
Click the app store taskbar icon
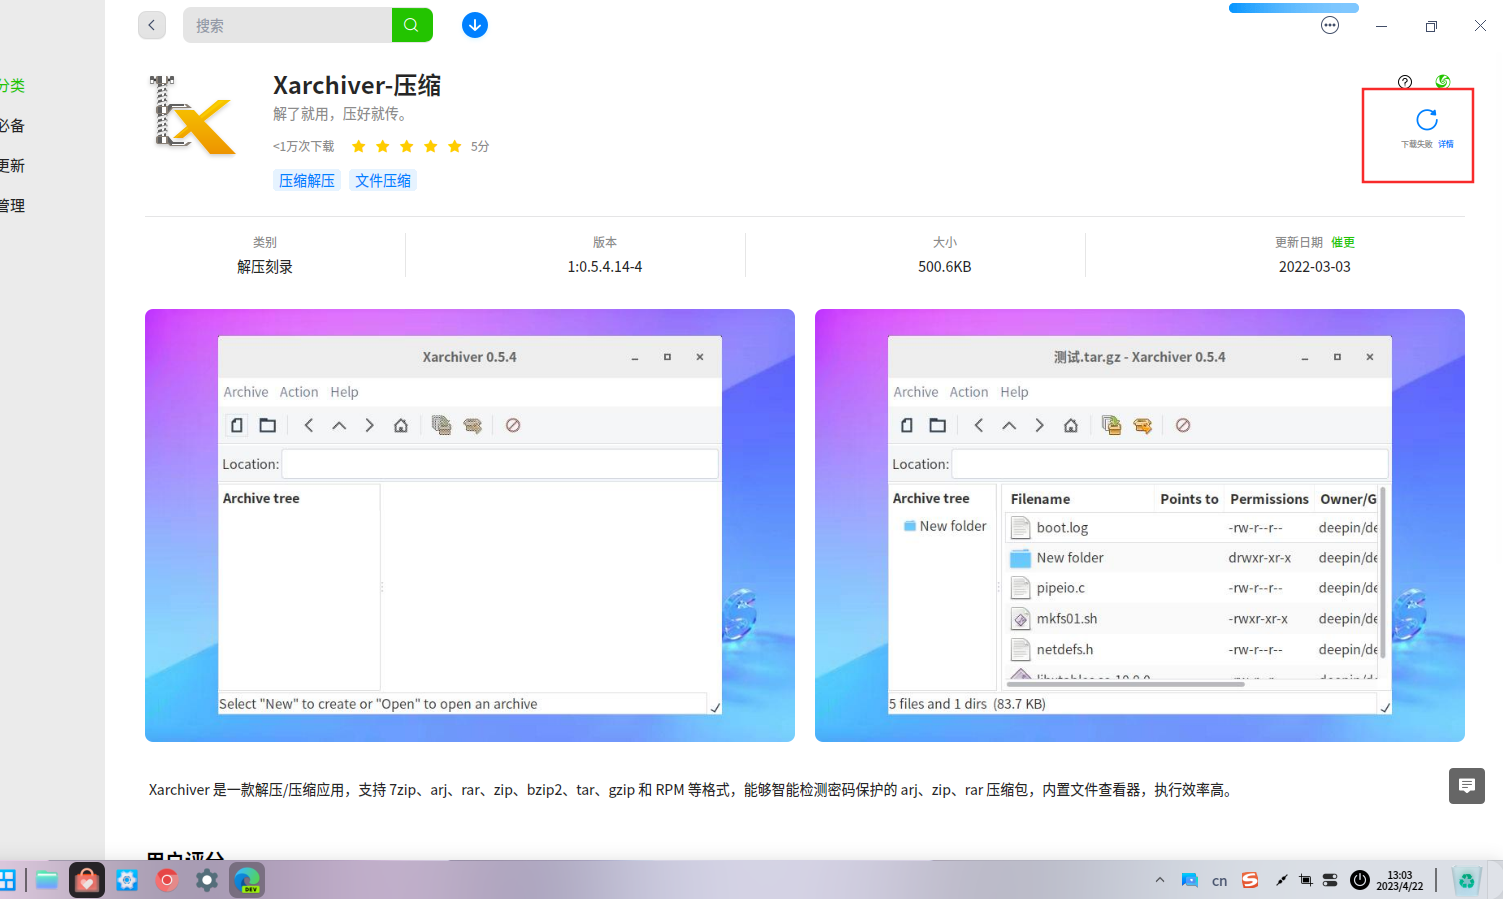click(x=87, y=880)
